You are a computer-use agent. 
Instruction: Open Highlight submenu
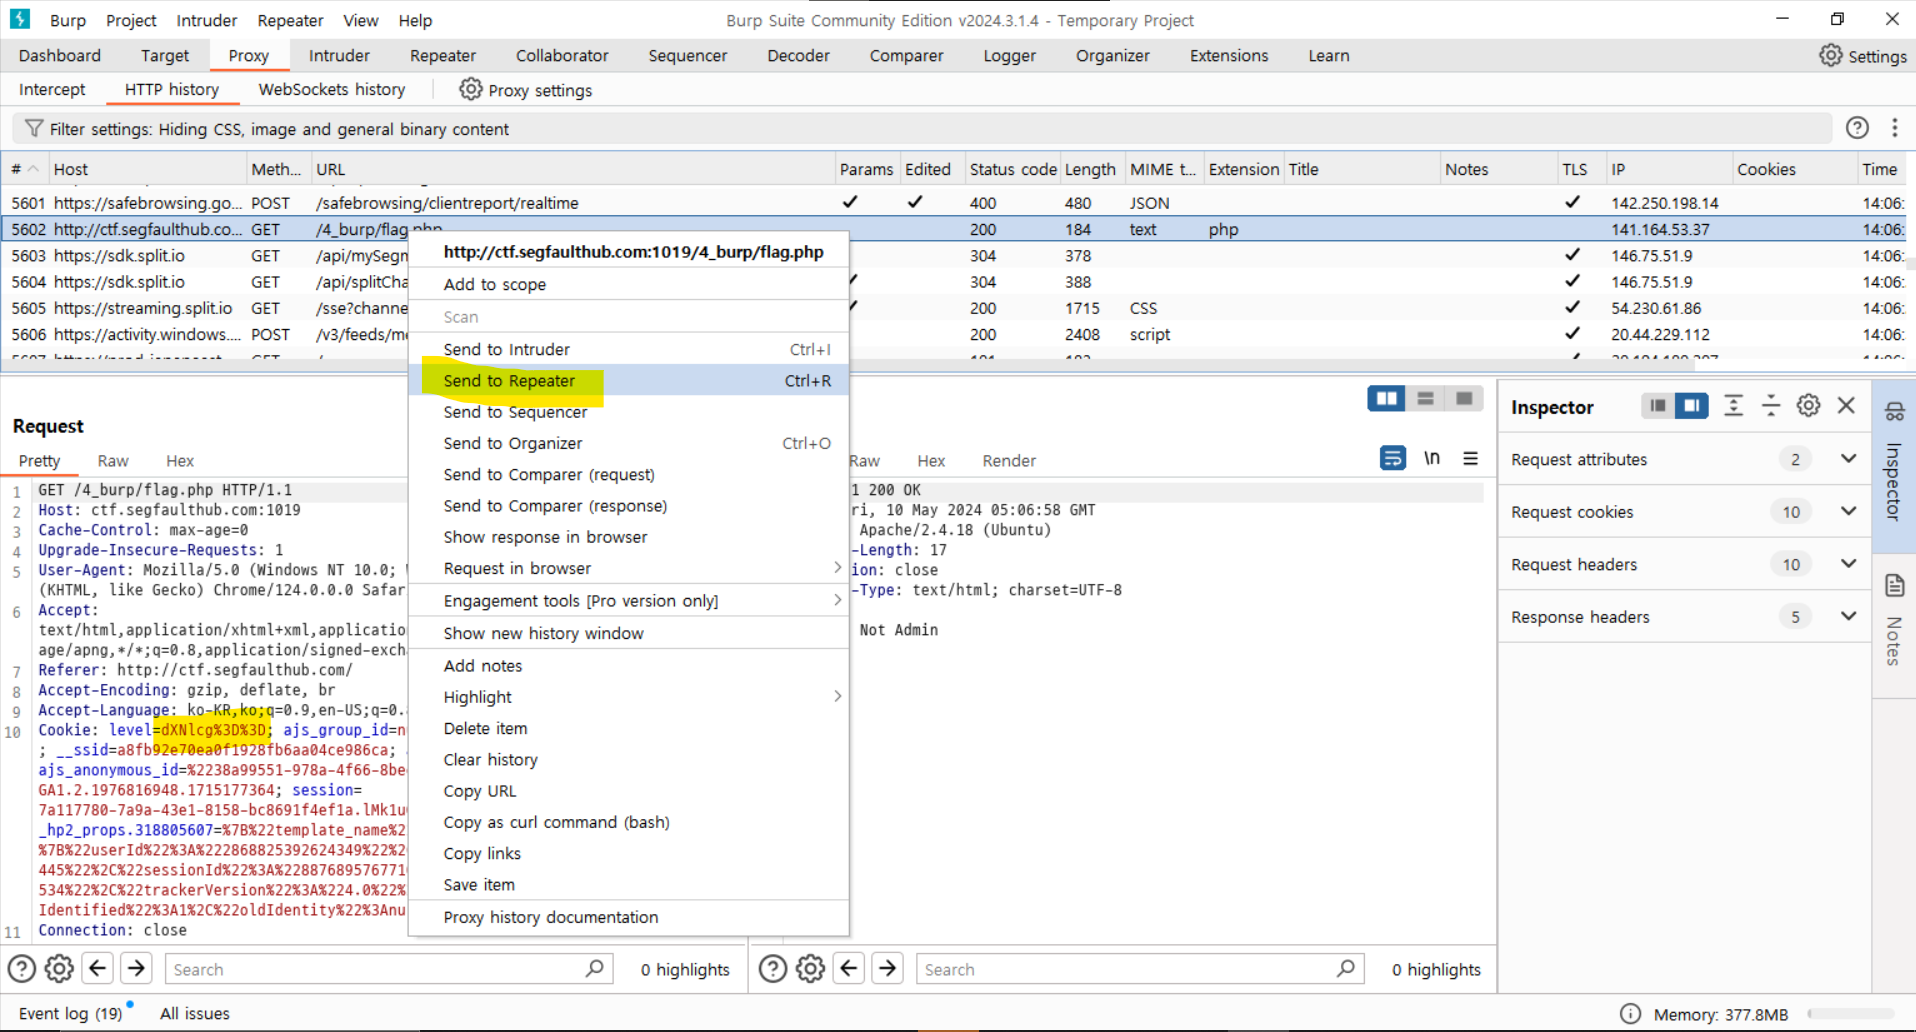[x=629, y=697]
